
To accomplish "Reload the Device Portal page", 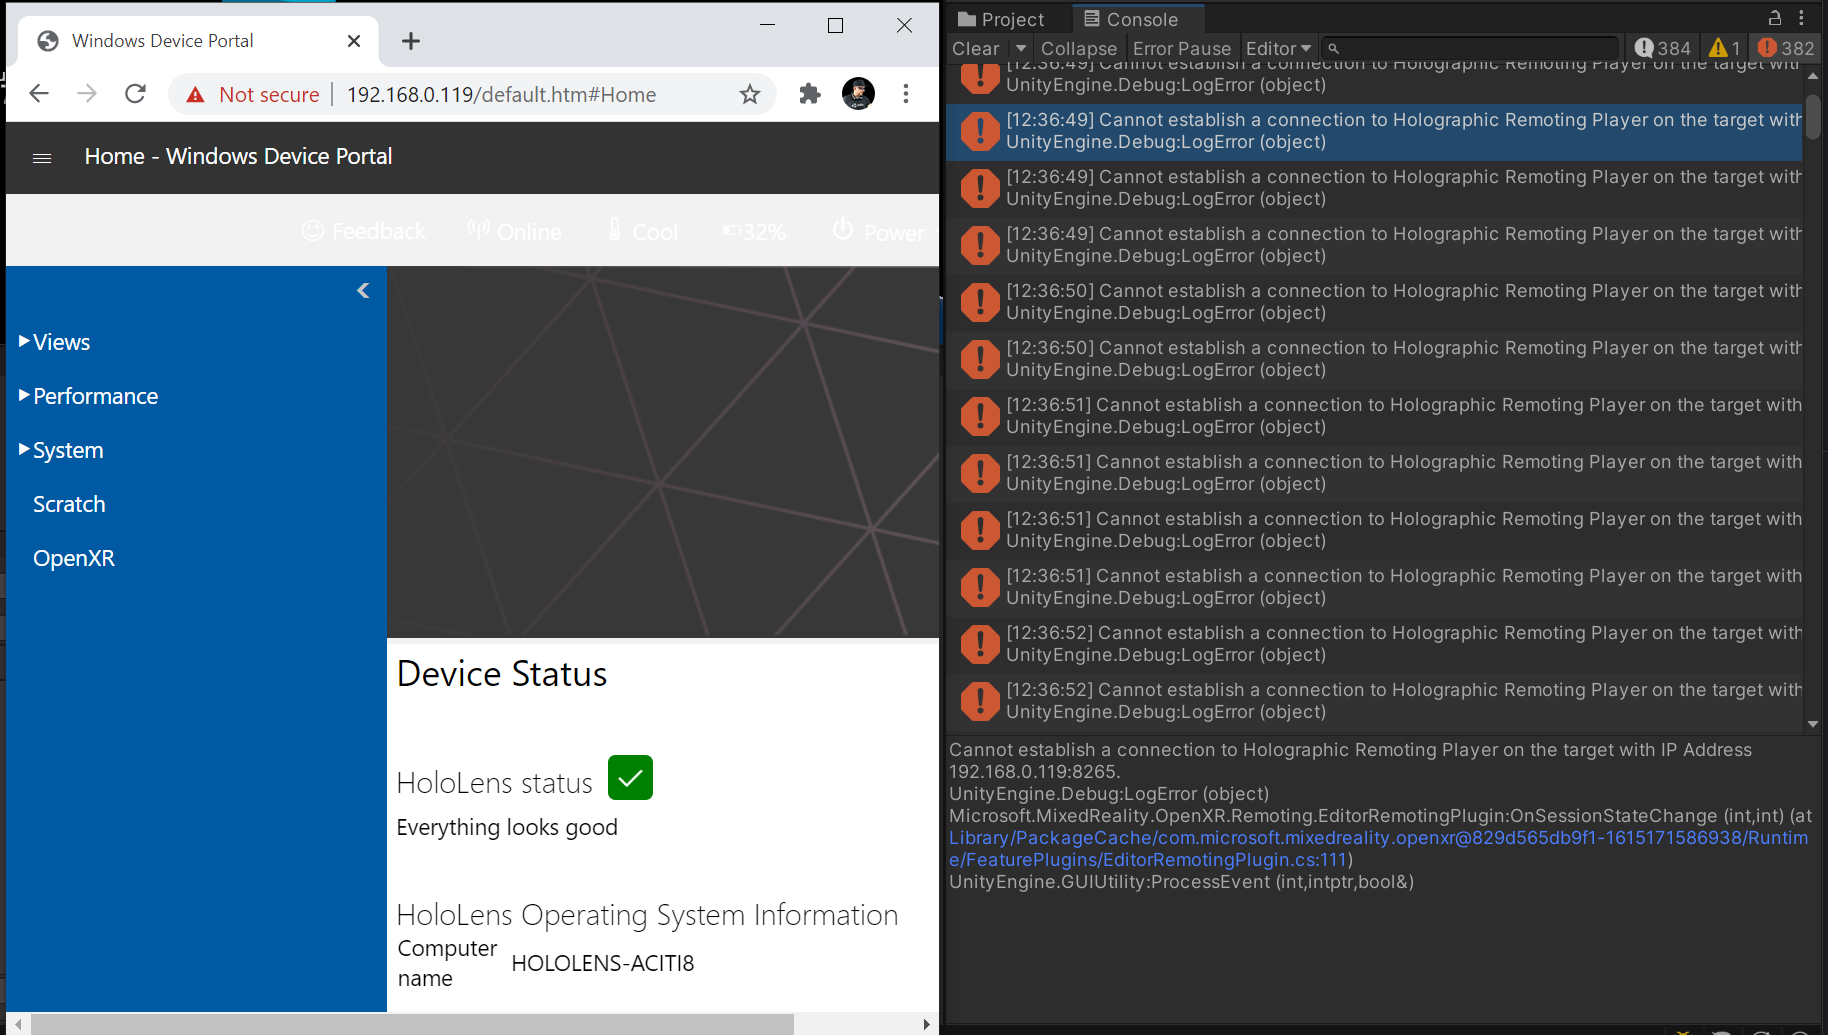I will coord(135,93).
